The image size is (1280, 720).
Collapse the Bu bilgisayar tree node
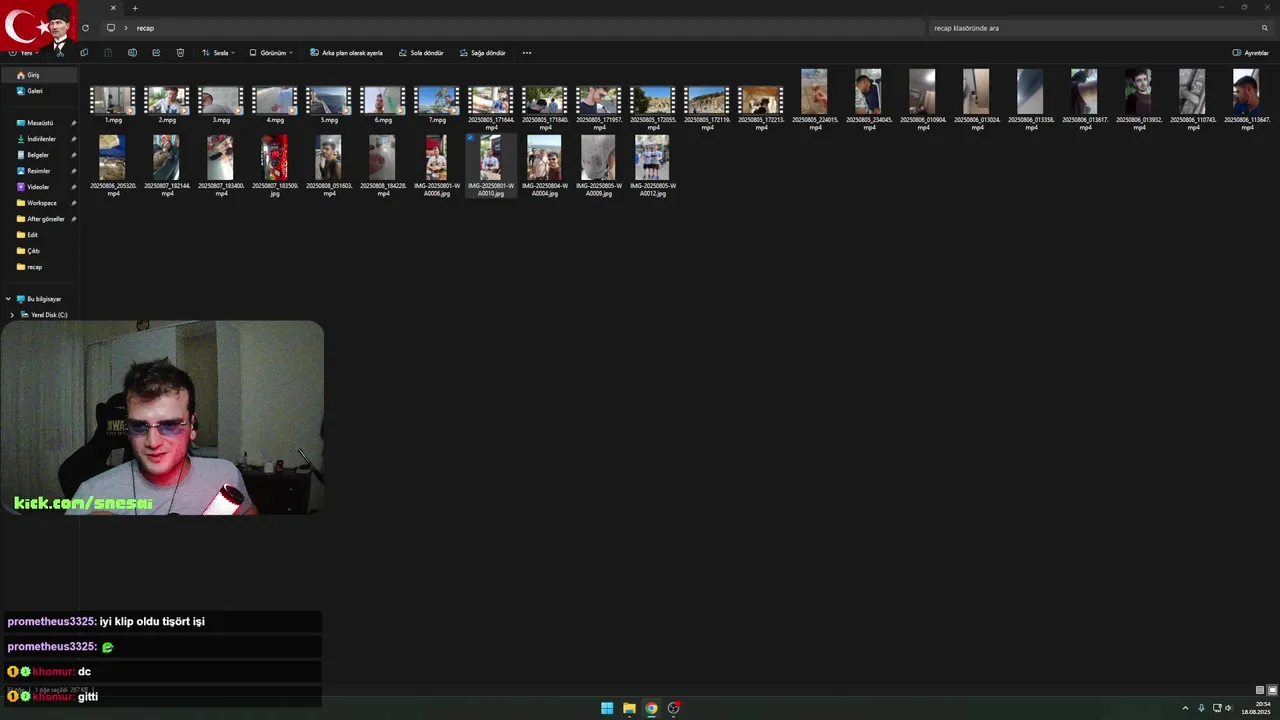[x=9, y=299]
